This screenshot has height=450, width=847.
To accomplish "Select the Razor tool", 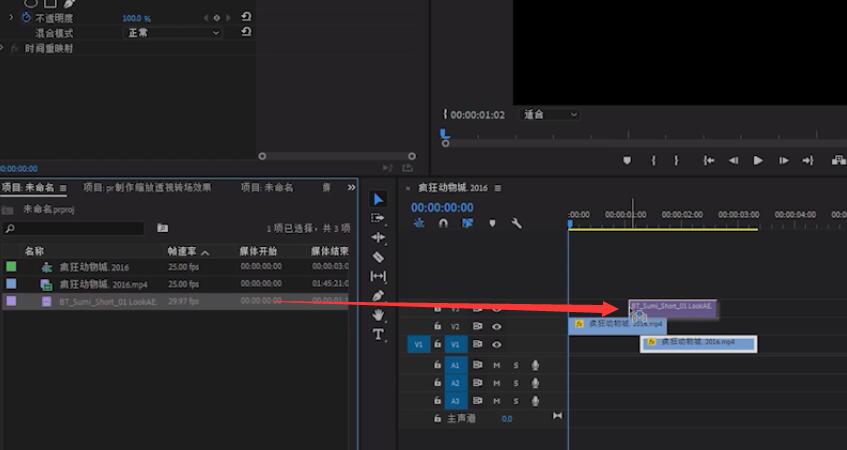I will tap(378, 257).
